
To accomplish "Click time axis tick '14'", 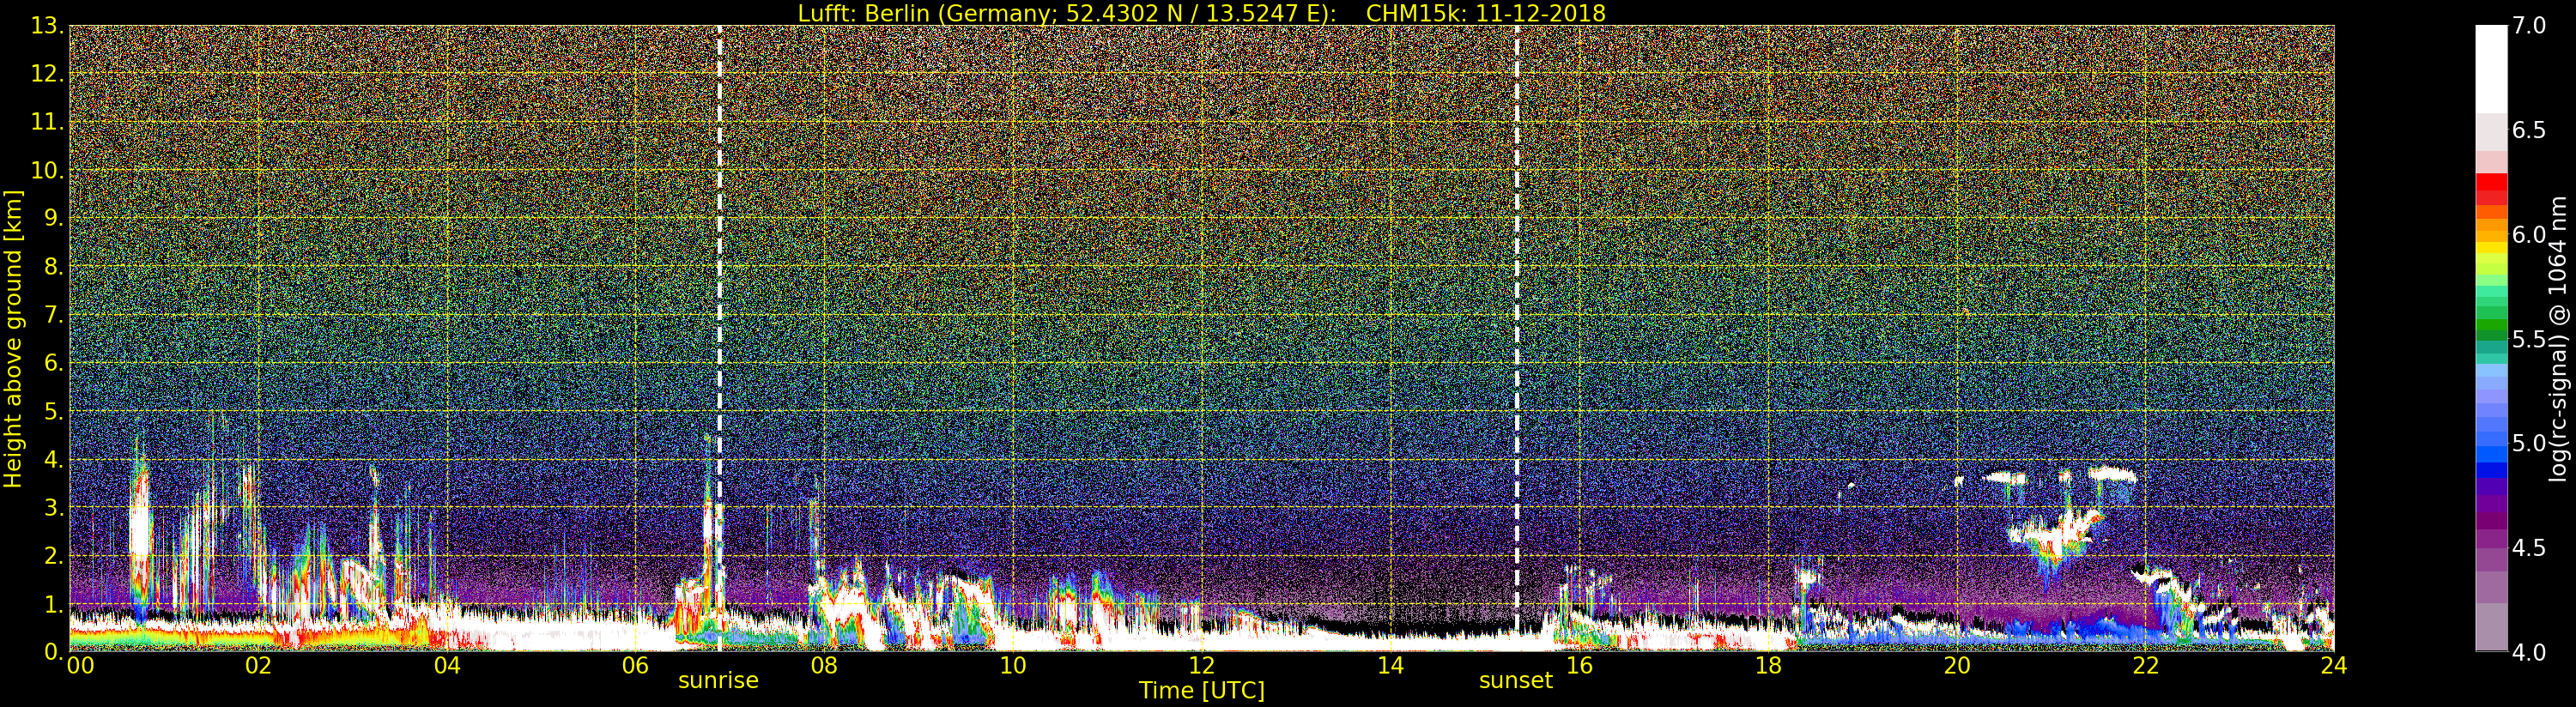I will pos(1390,666).
